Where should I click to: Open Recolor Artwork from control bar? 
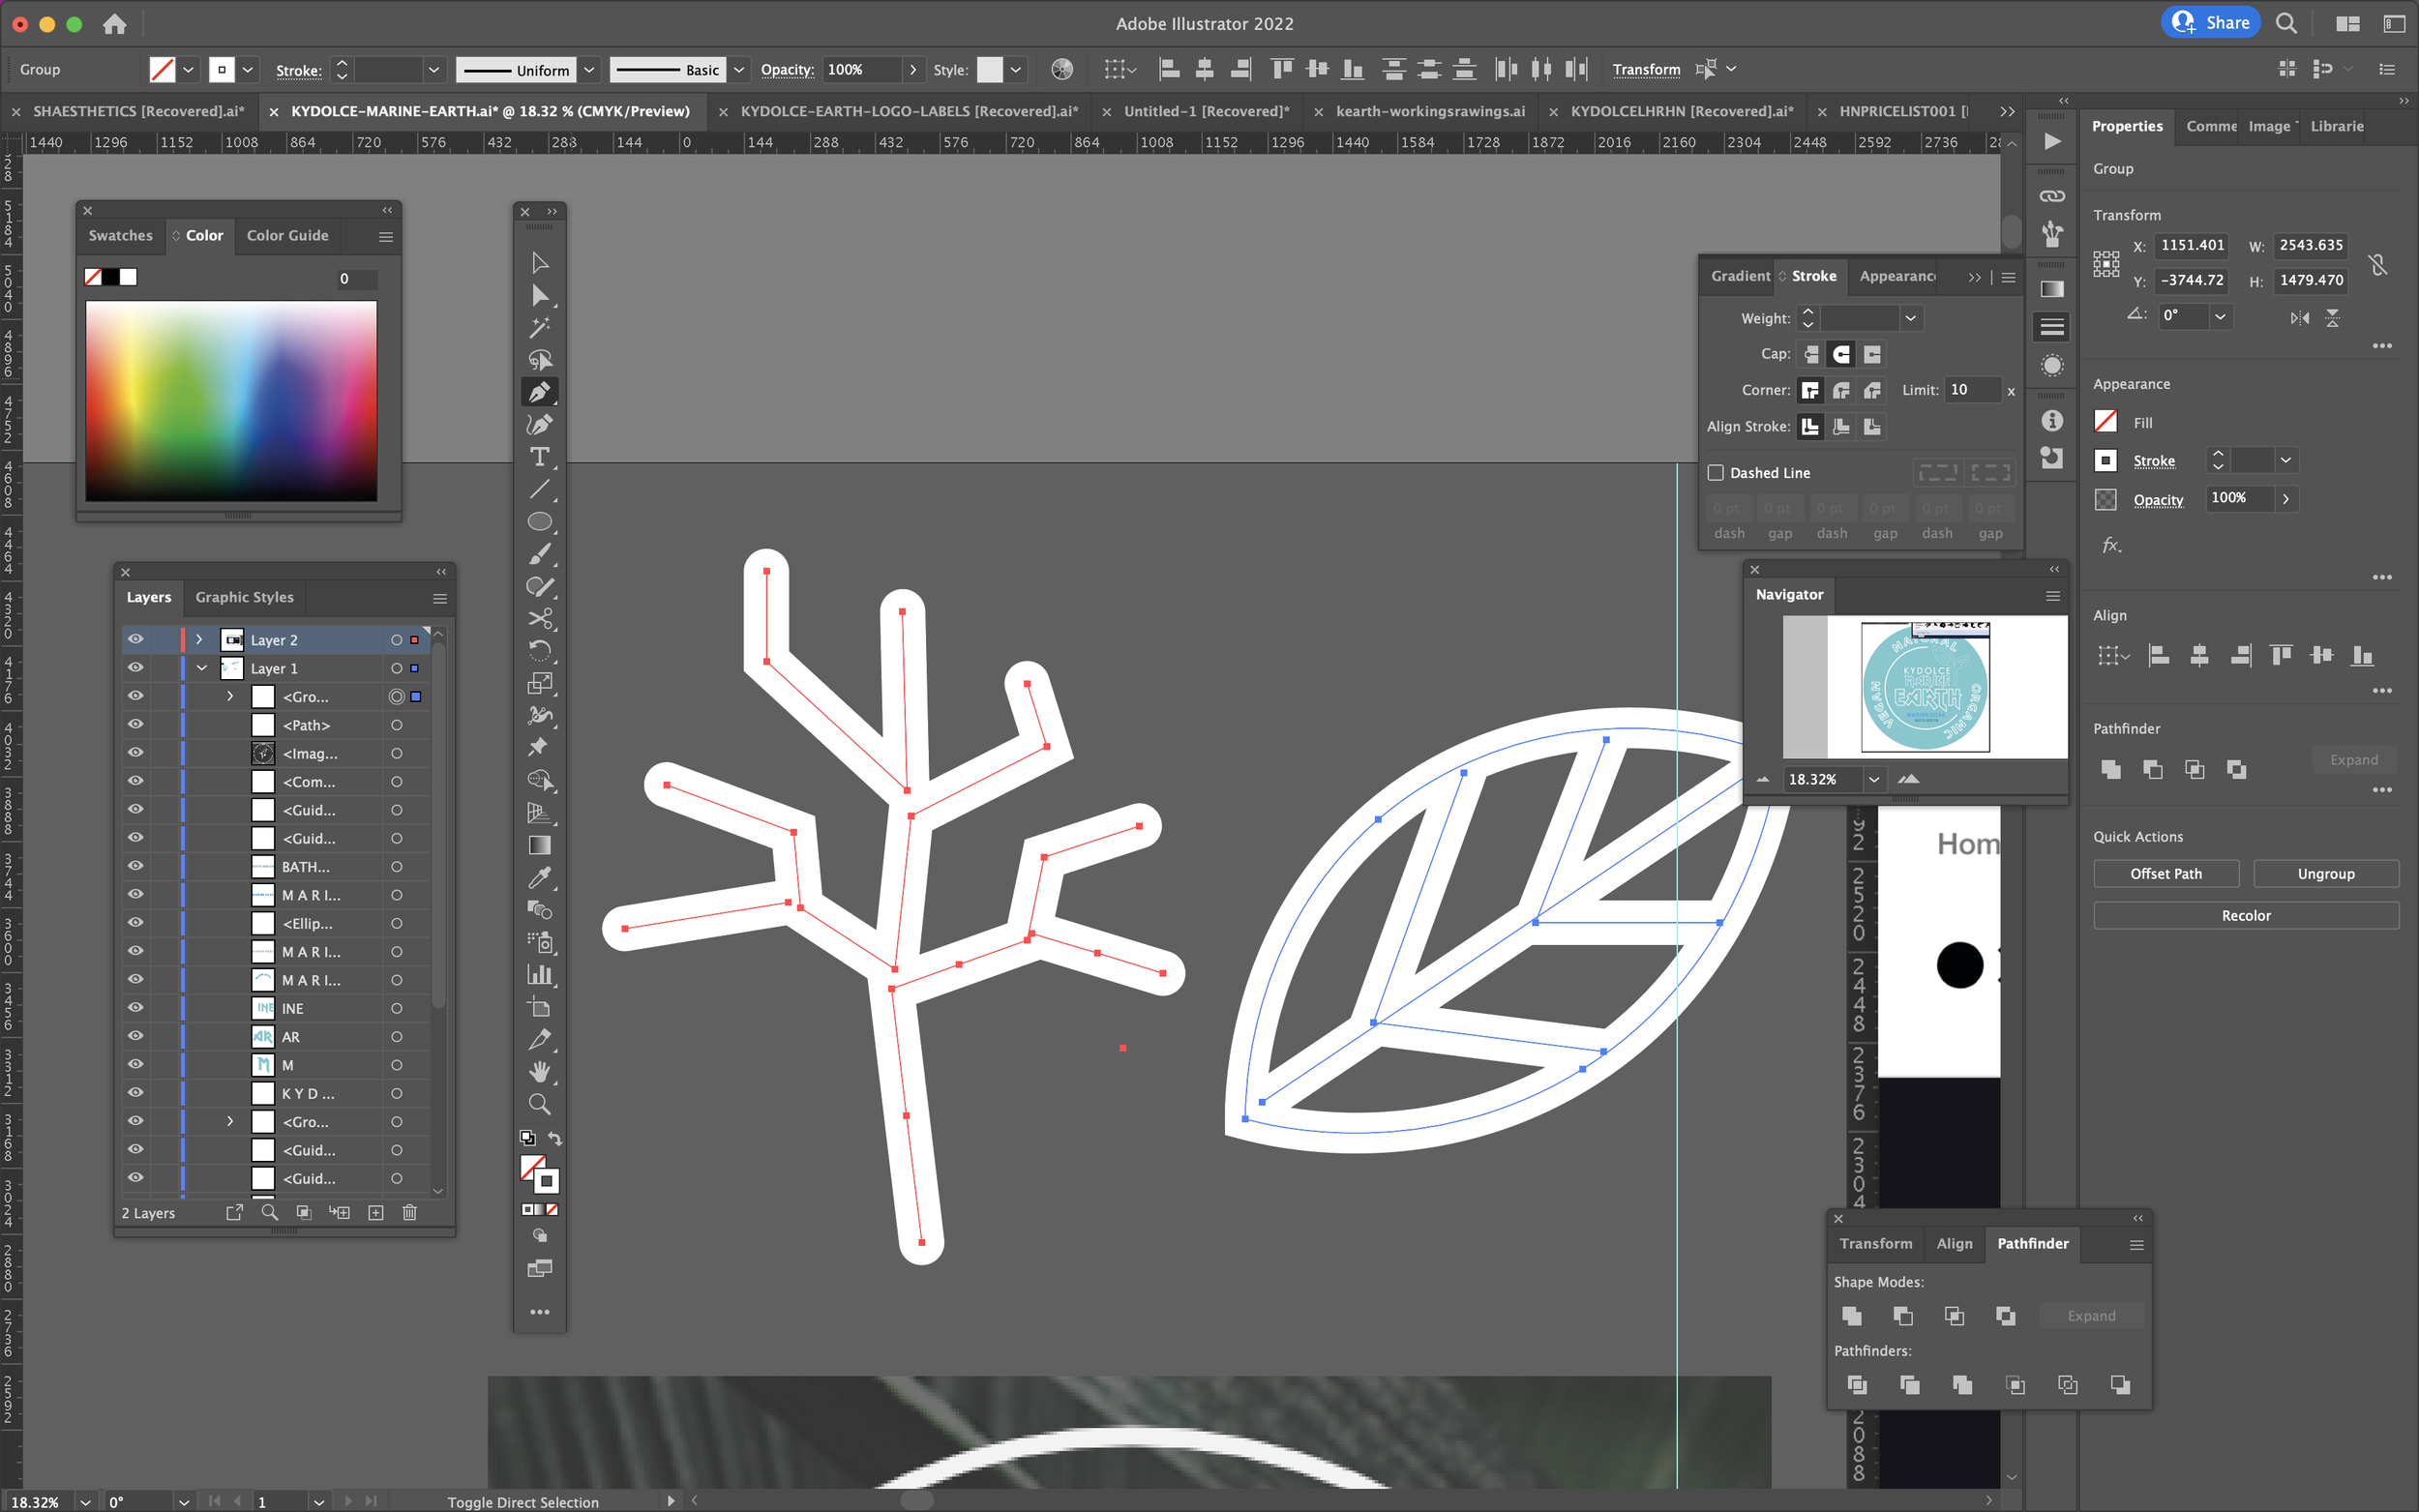(x=1062, y=69)
